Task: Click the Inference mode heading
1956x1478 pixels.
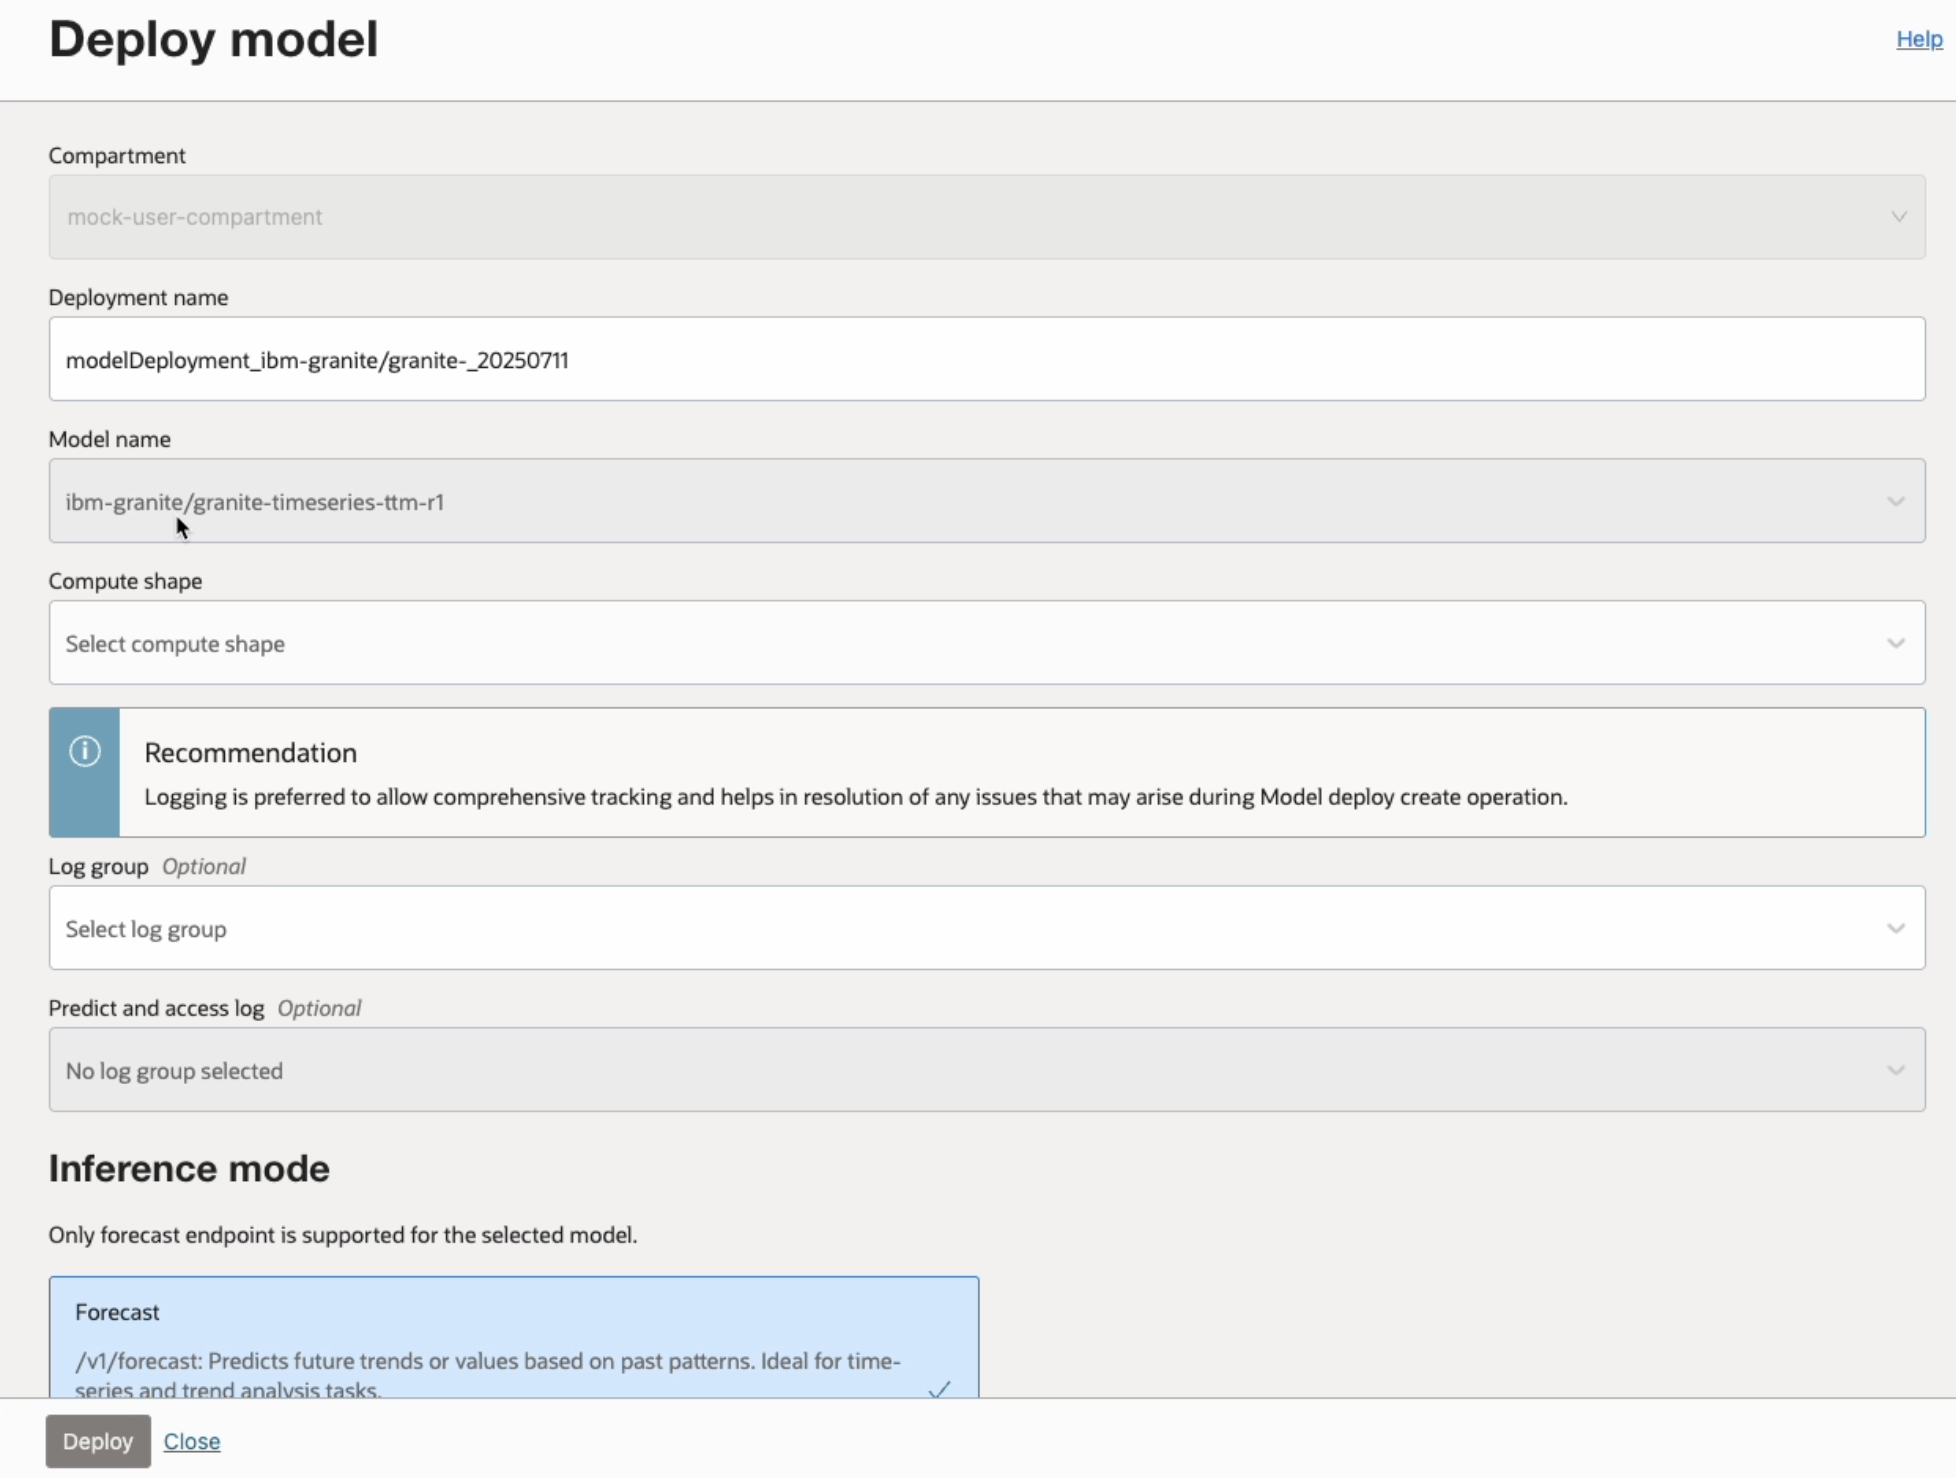Action: (x=189, y=1168)
